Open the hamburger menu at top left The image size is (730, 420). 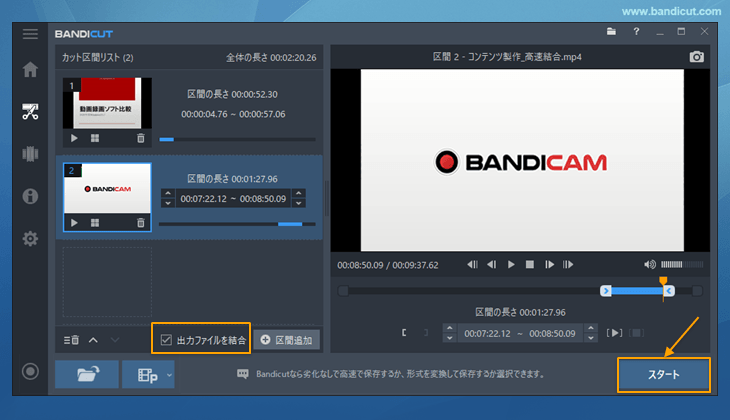pos(30,34)
